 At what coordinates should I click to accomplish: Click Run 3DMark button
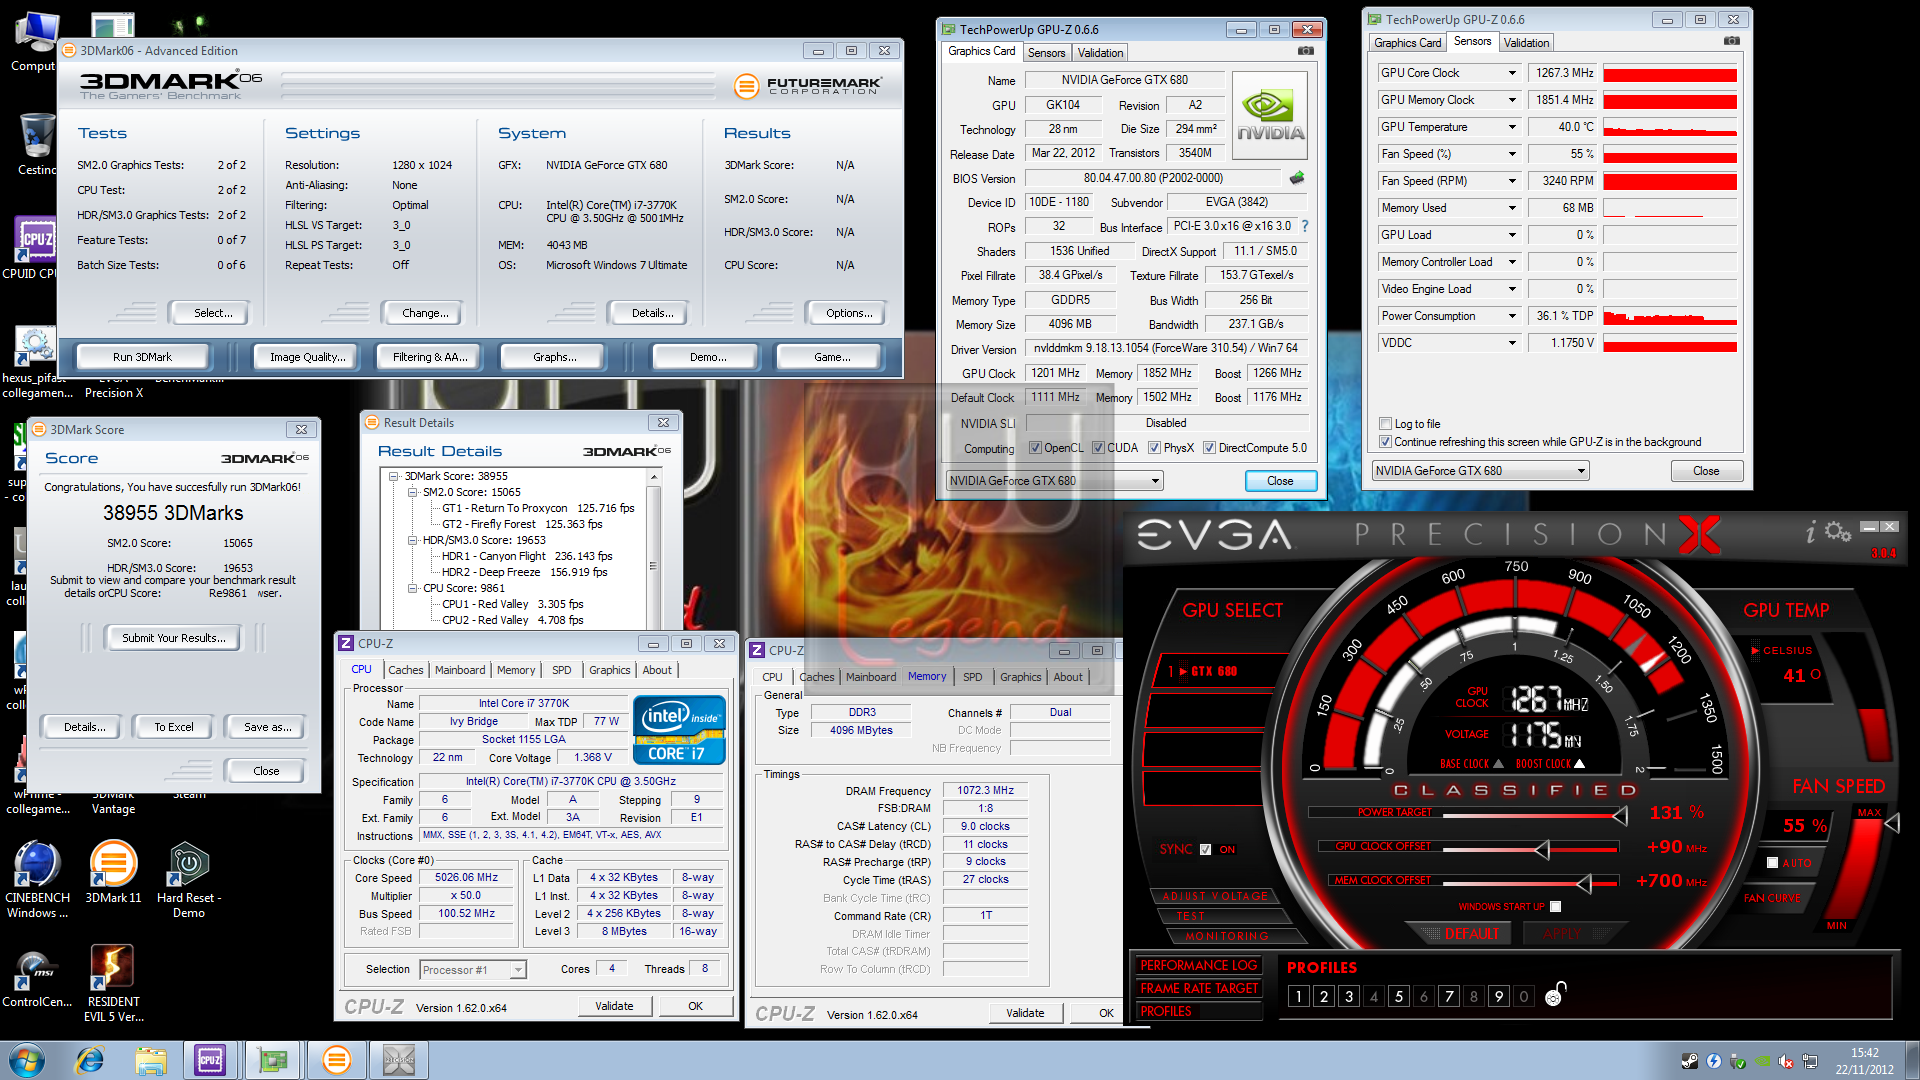click(x=142, y=357)
